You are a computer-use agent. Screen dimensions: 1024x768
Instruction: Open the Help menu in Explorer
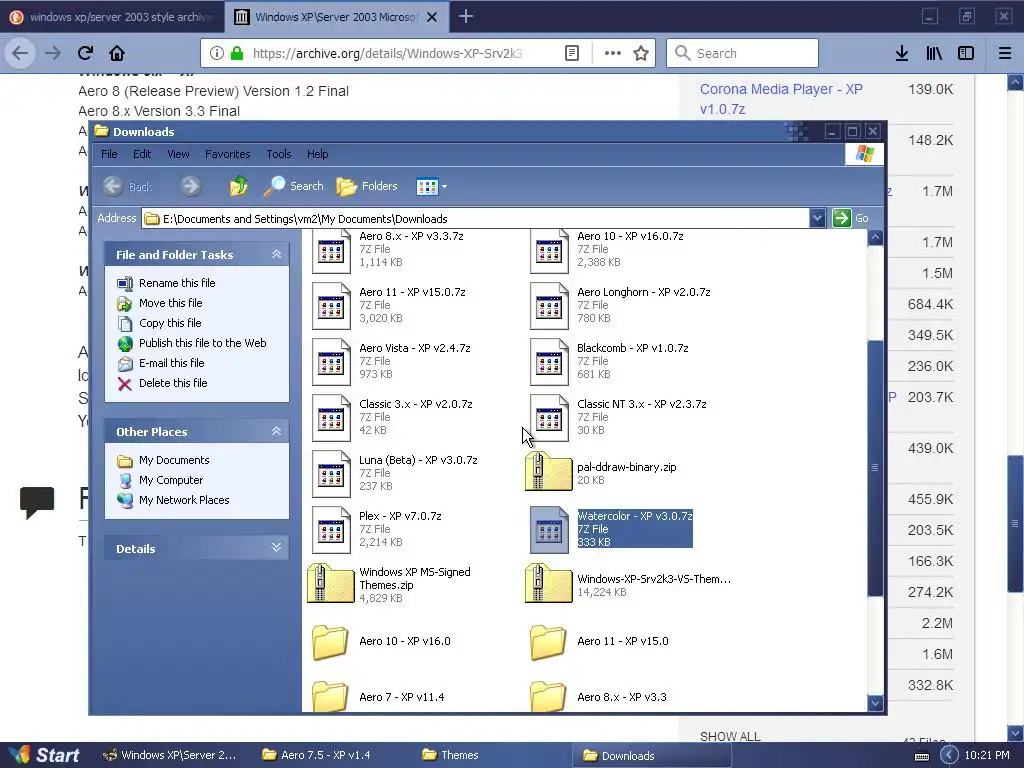[x=317, y=154]
